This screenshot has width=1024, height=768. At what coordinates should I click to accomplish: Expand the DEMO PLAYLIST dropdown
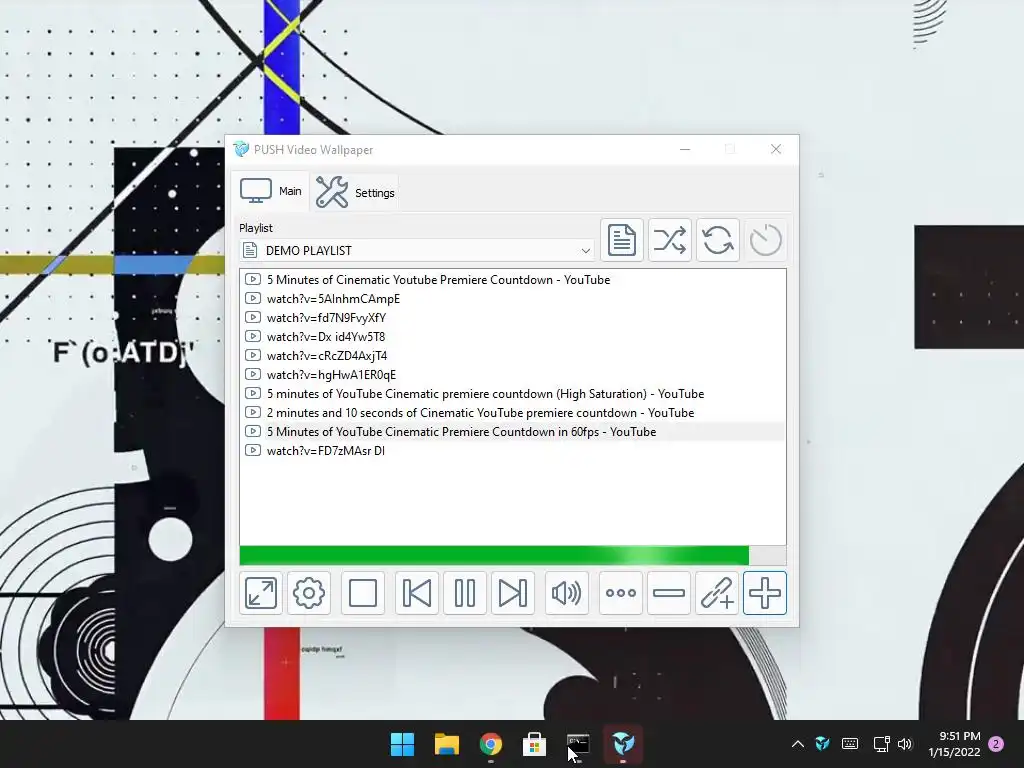click(585, 251)
